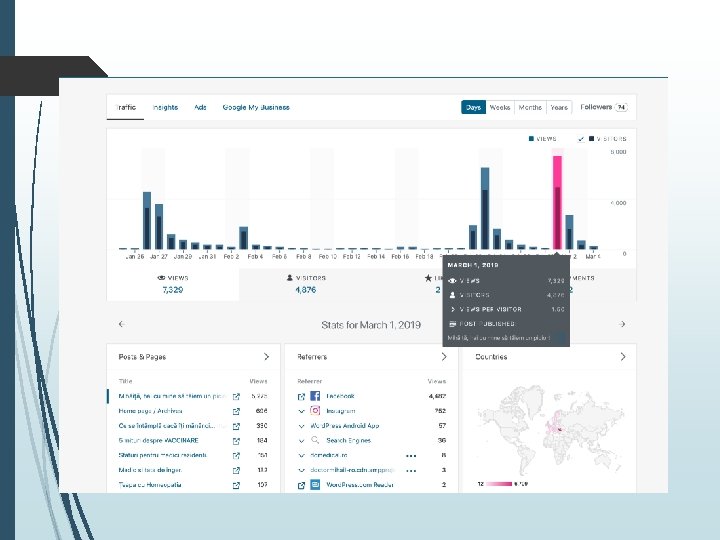Go to previous day with left arrow
Viewport: 720px width, 540px height.
pyautogui.click(x=122, y=324)
